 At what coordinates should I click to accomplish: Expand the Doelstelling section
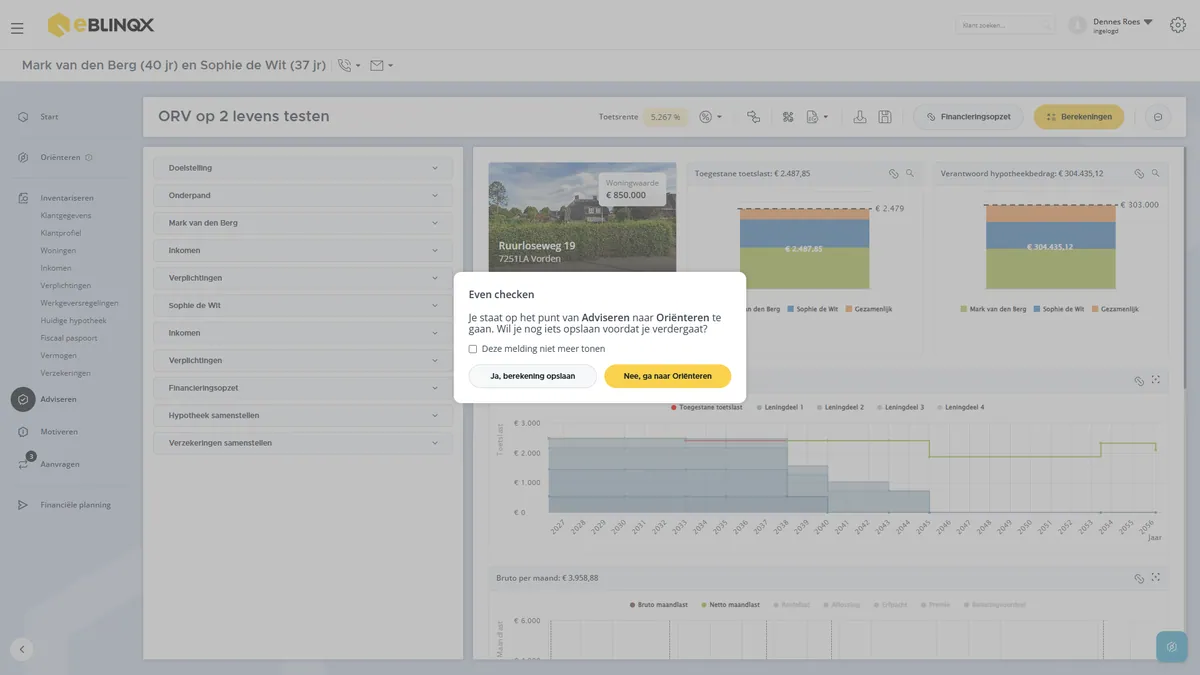click(x=303, y=168)
